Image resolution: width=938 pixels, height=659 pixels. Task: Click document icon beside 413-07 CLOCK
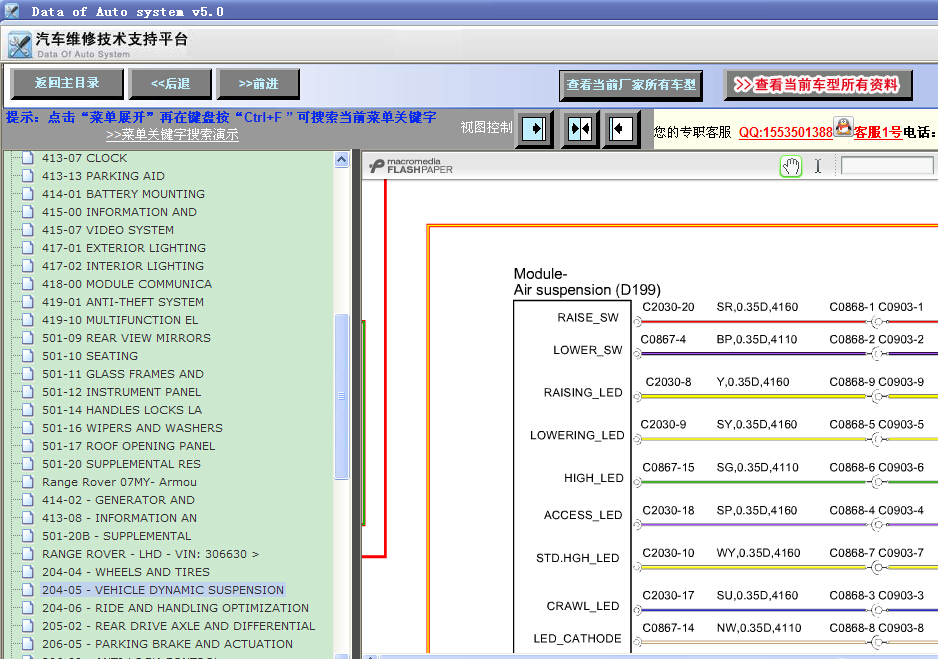[27, 158]
